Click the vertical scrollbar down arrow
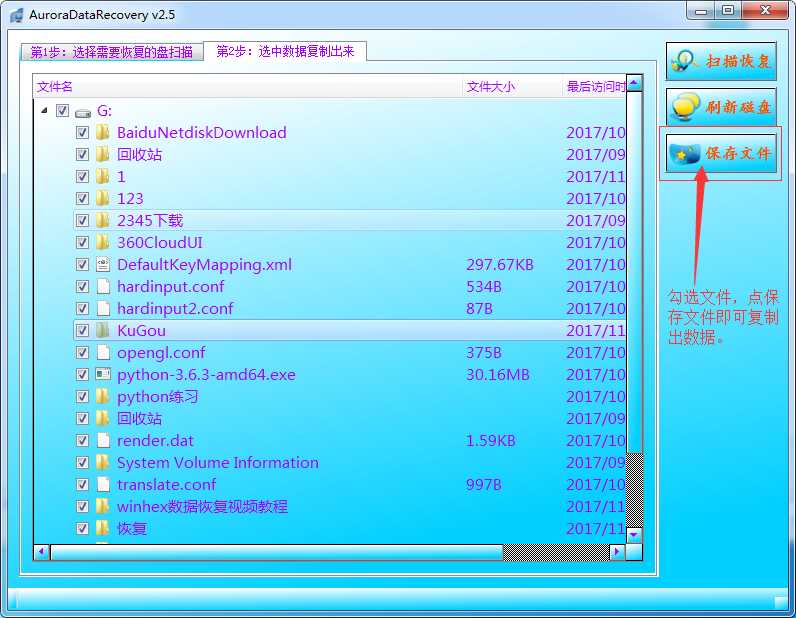The height and width of the screenshot is (618, 796). 634,535
